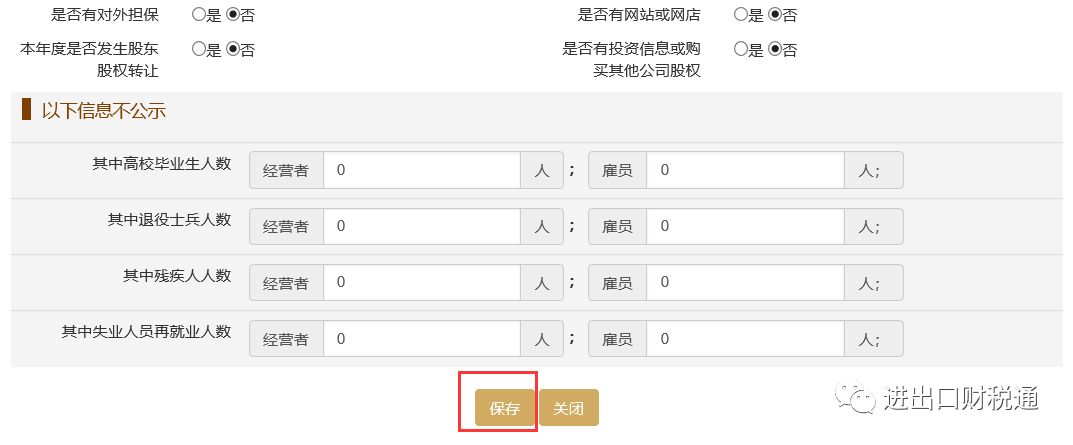Click 雇员 field for 高校毕业生人数
This screenshot has height=445, width=1073.
coord(745,171)
